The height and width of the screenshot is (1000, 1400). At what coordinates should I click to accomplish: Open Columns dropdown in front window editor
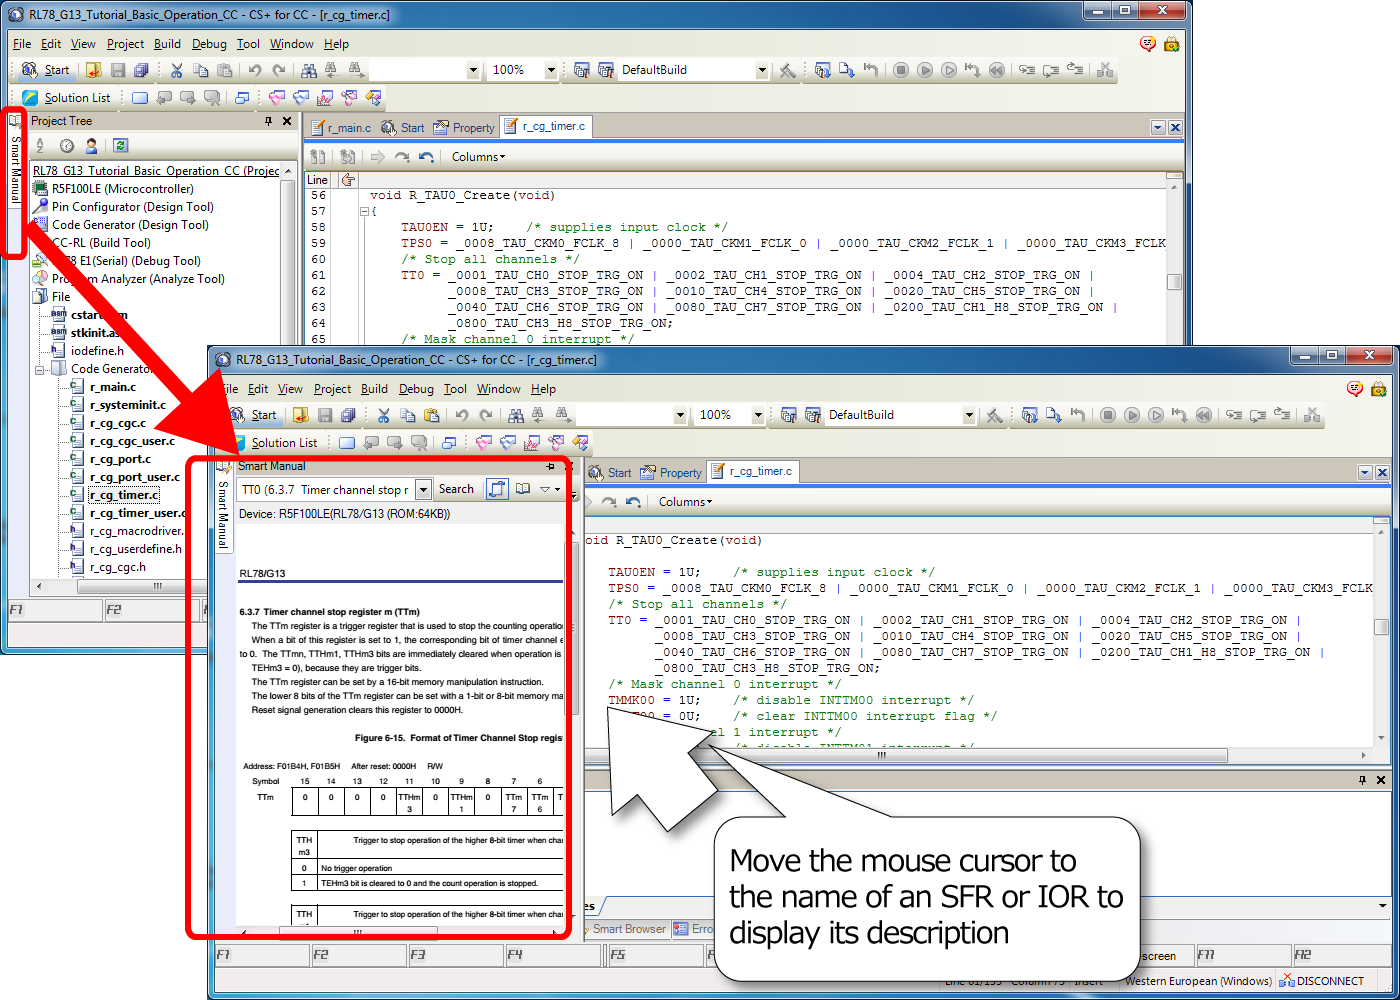coord(685,502)
